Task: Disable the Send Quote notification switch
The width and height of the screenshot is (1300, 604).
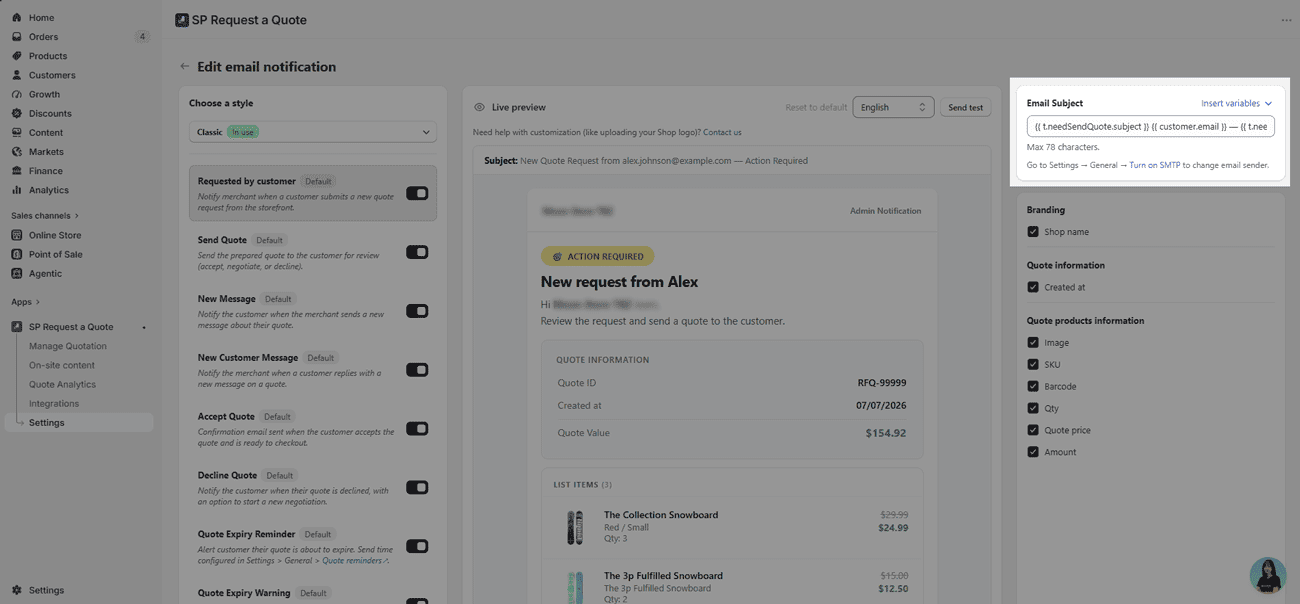Action: (417, 252)
